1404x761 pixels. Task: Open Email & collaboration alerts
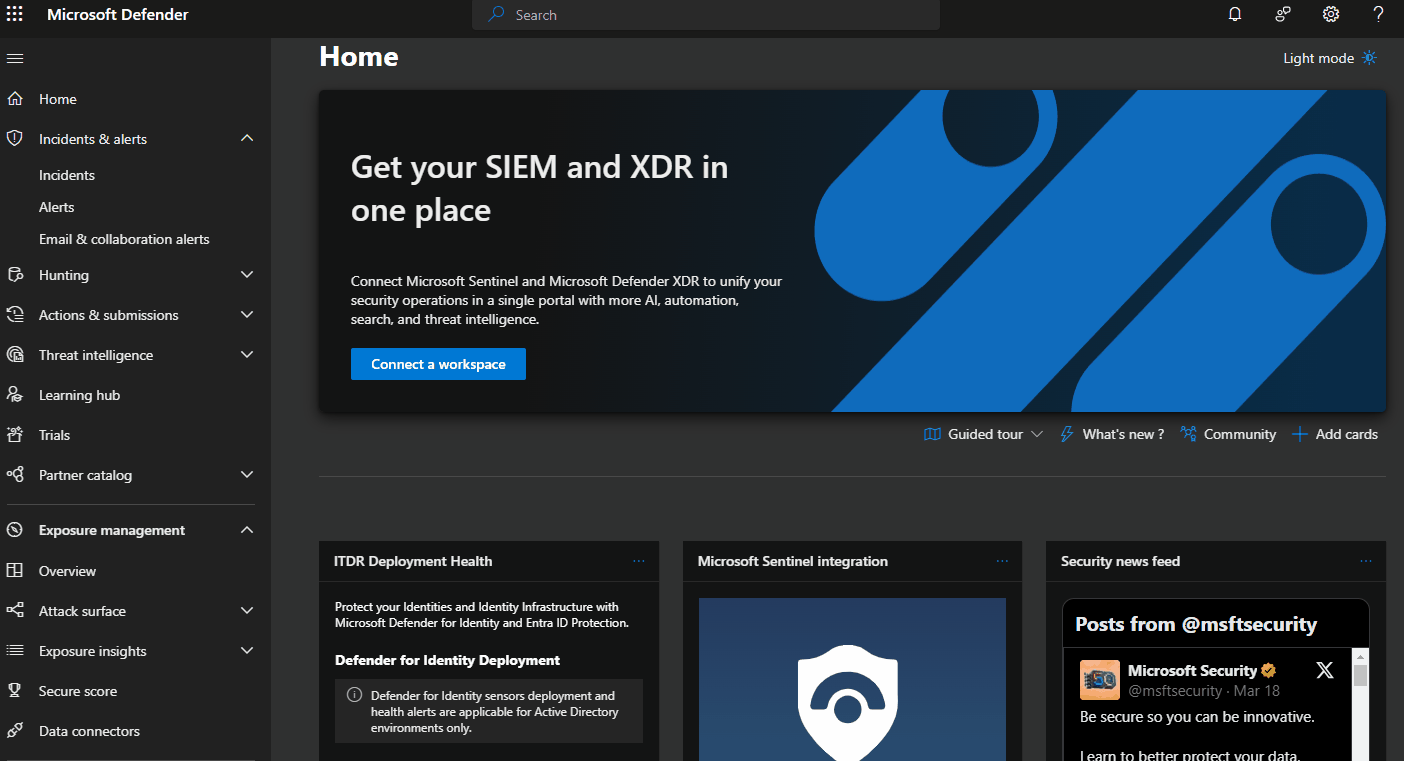coord(124,238)
